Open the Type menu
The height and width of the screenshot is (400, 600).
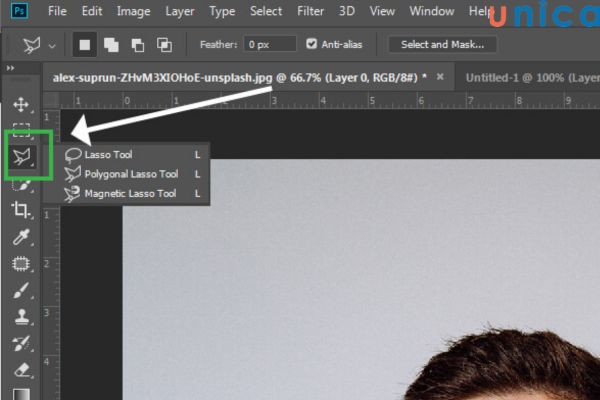tap(222, 11)
